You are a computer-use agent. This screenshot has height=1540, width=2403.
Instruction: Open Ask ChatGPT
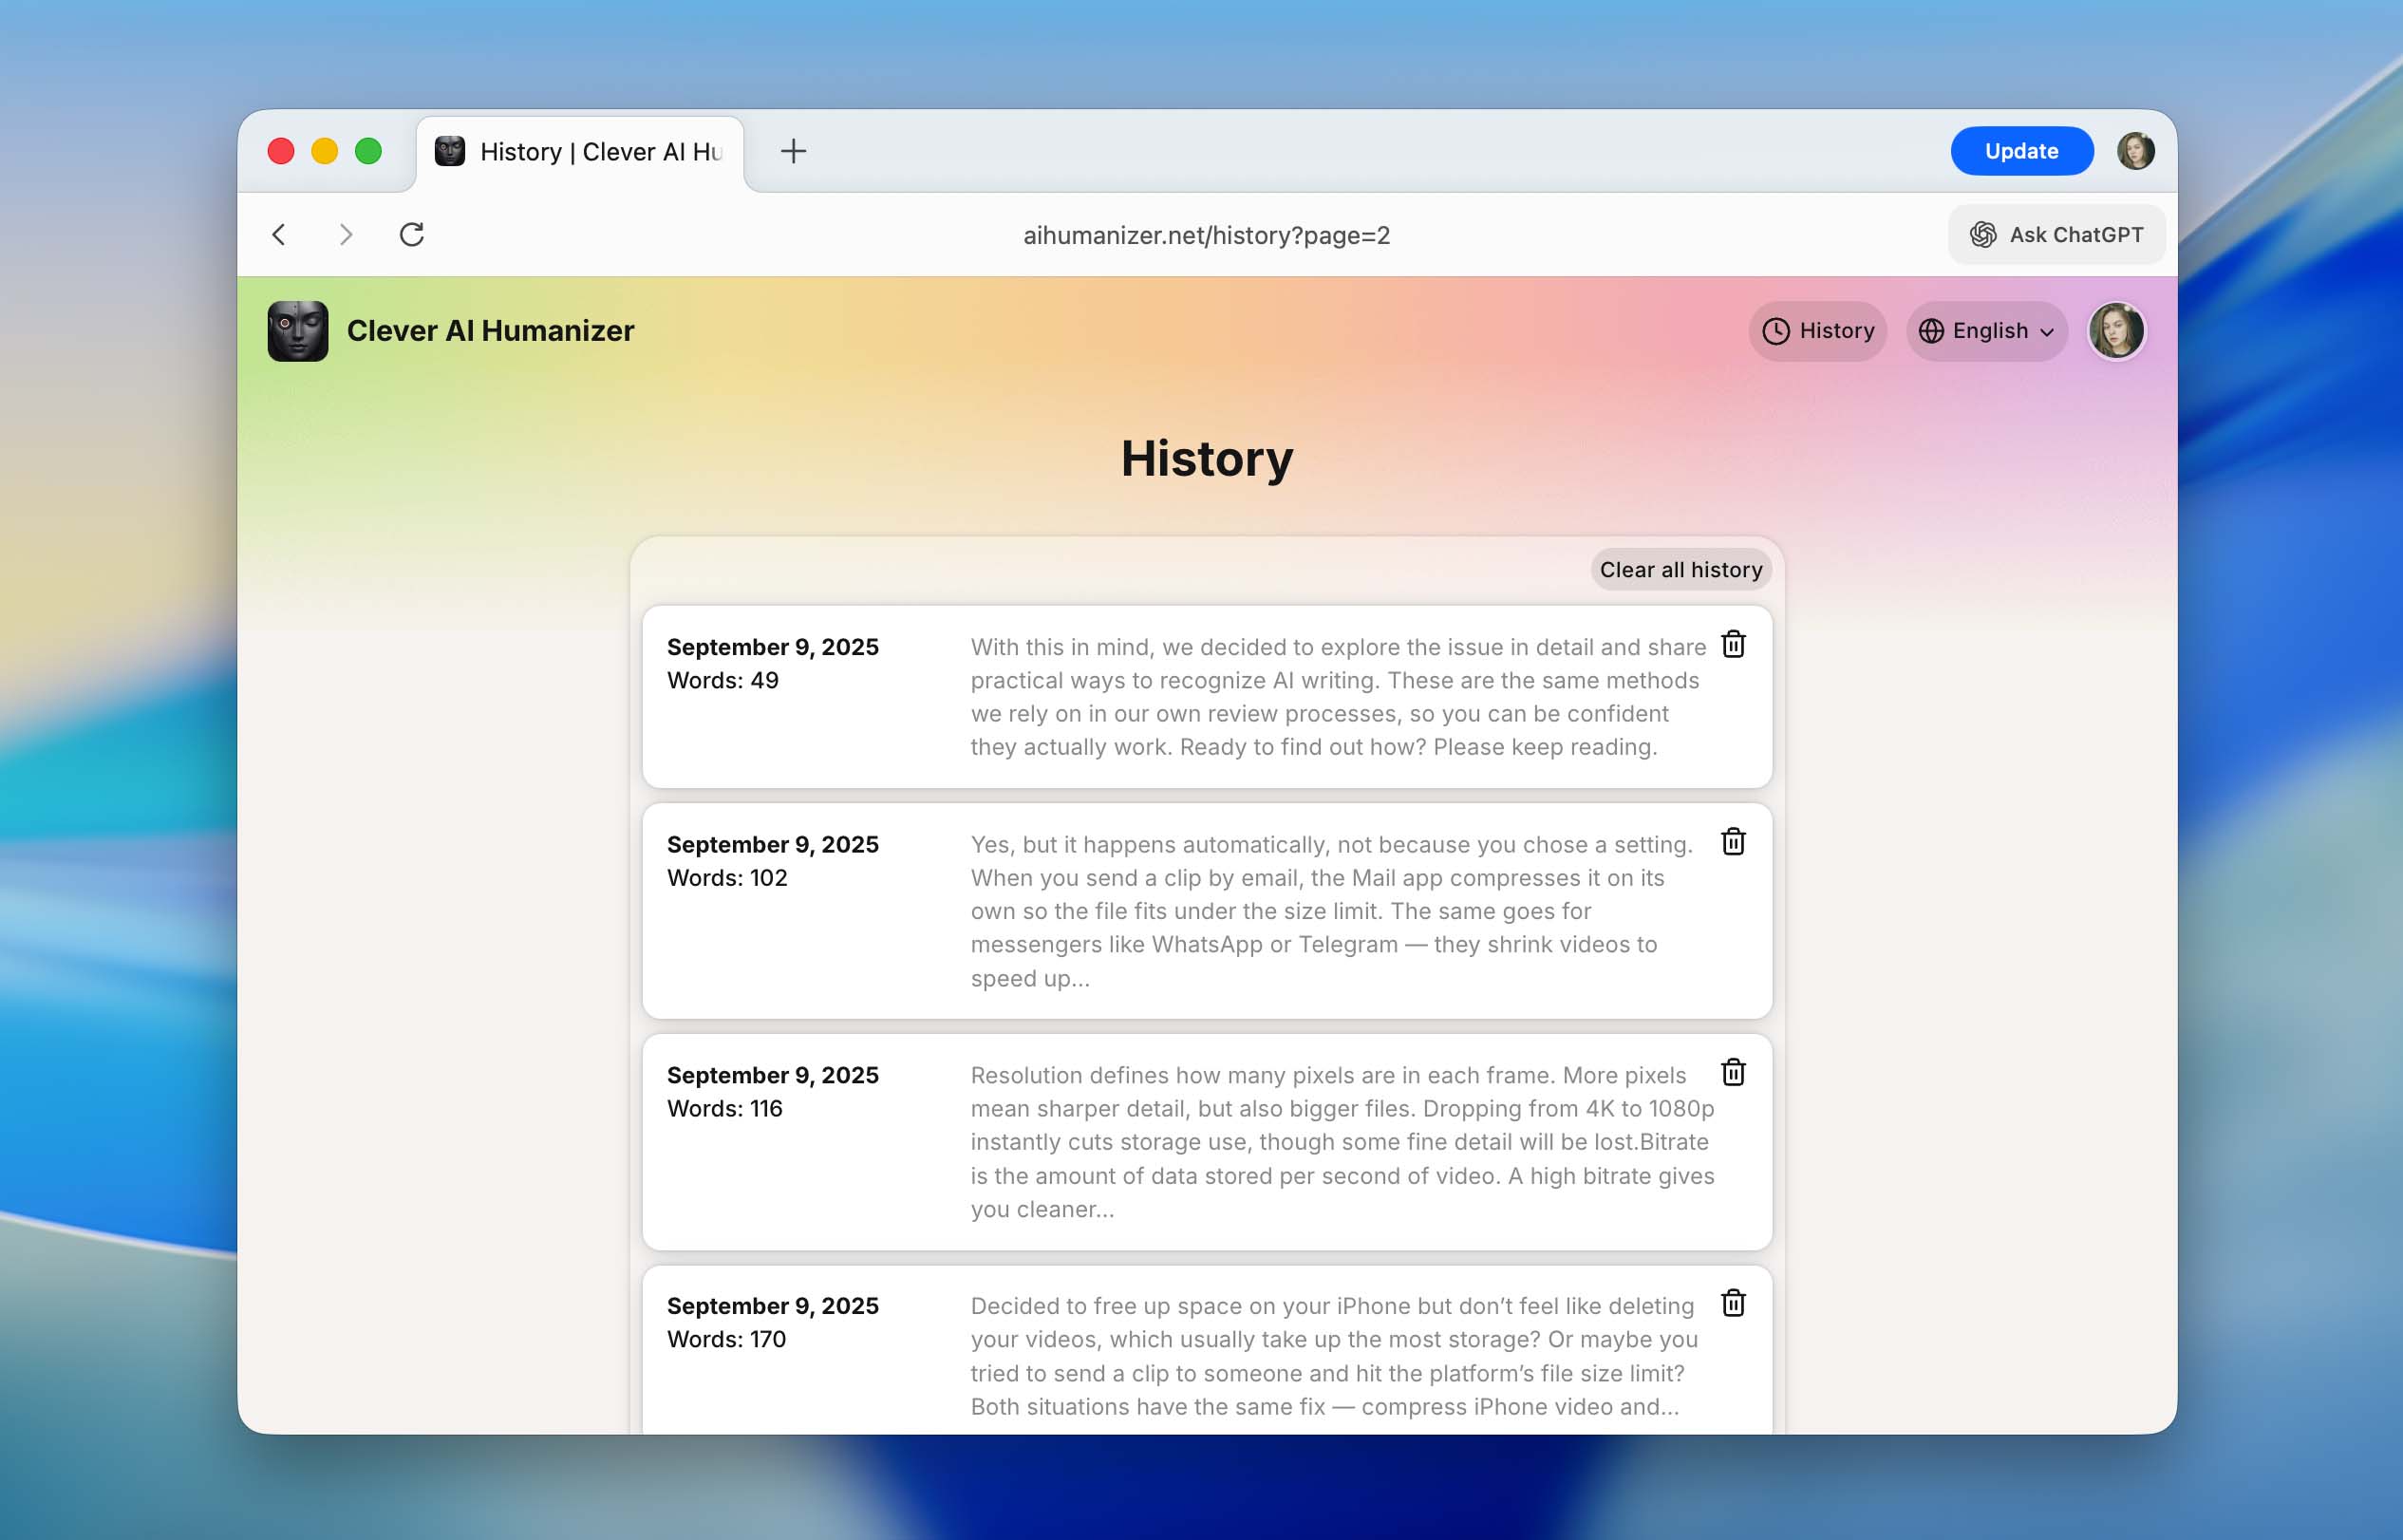[x=2056, y=235]
